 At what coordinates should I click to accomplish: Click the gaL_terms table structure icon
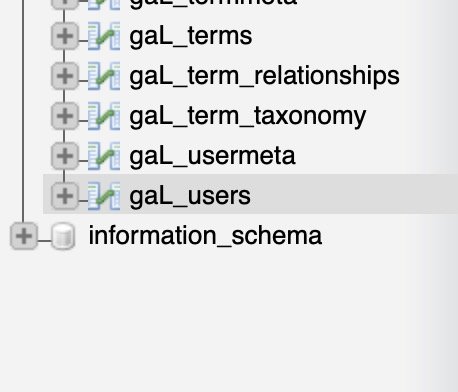click(104, 36)
